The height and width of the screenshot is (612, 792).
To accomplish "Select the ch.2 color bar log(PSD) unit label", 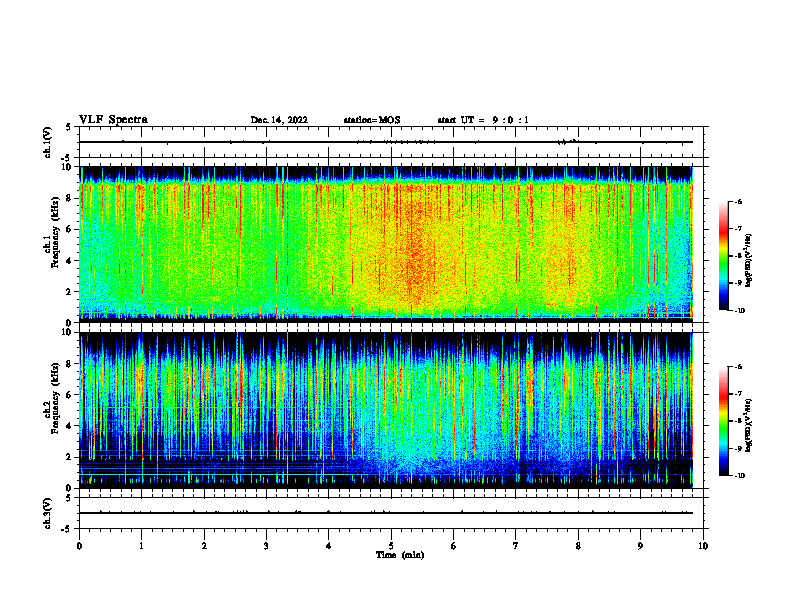I will coord(748,425).
